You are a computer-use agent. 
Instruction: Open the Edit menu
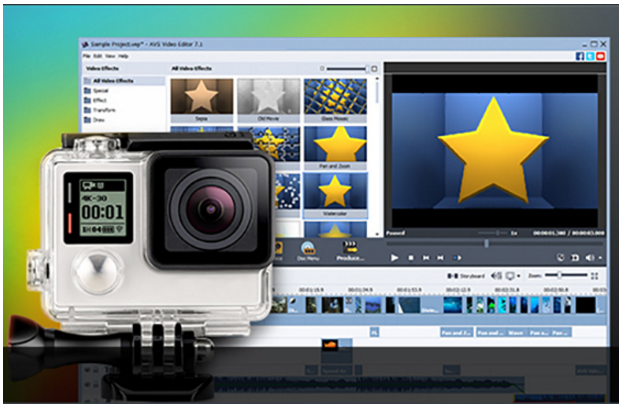coord(98,56)
